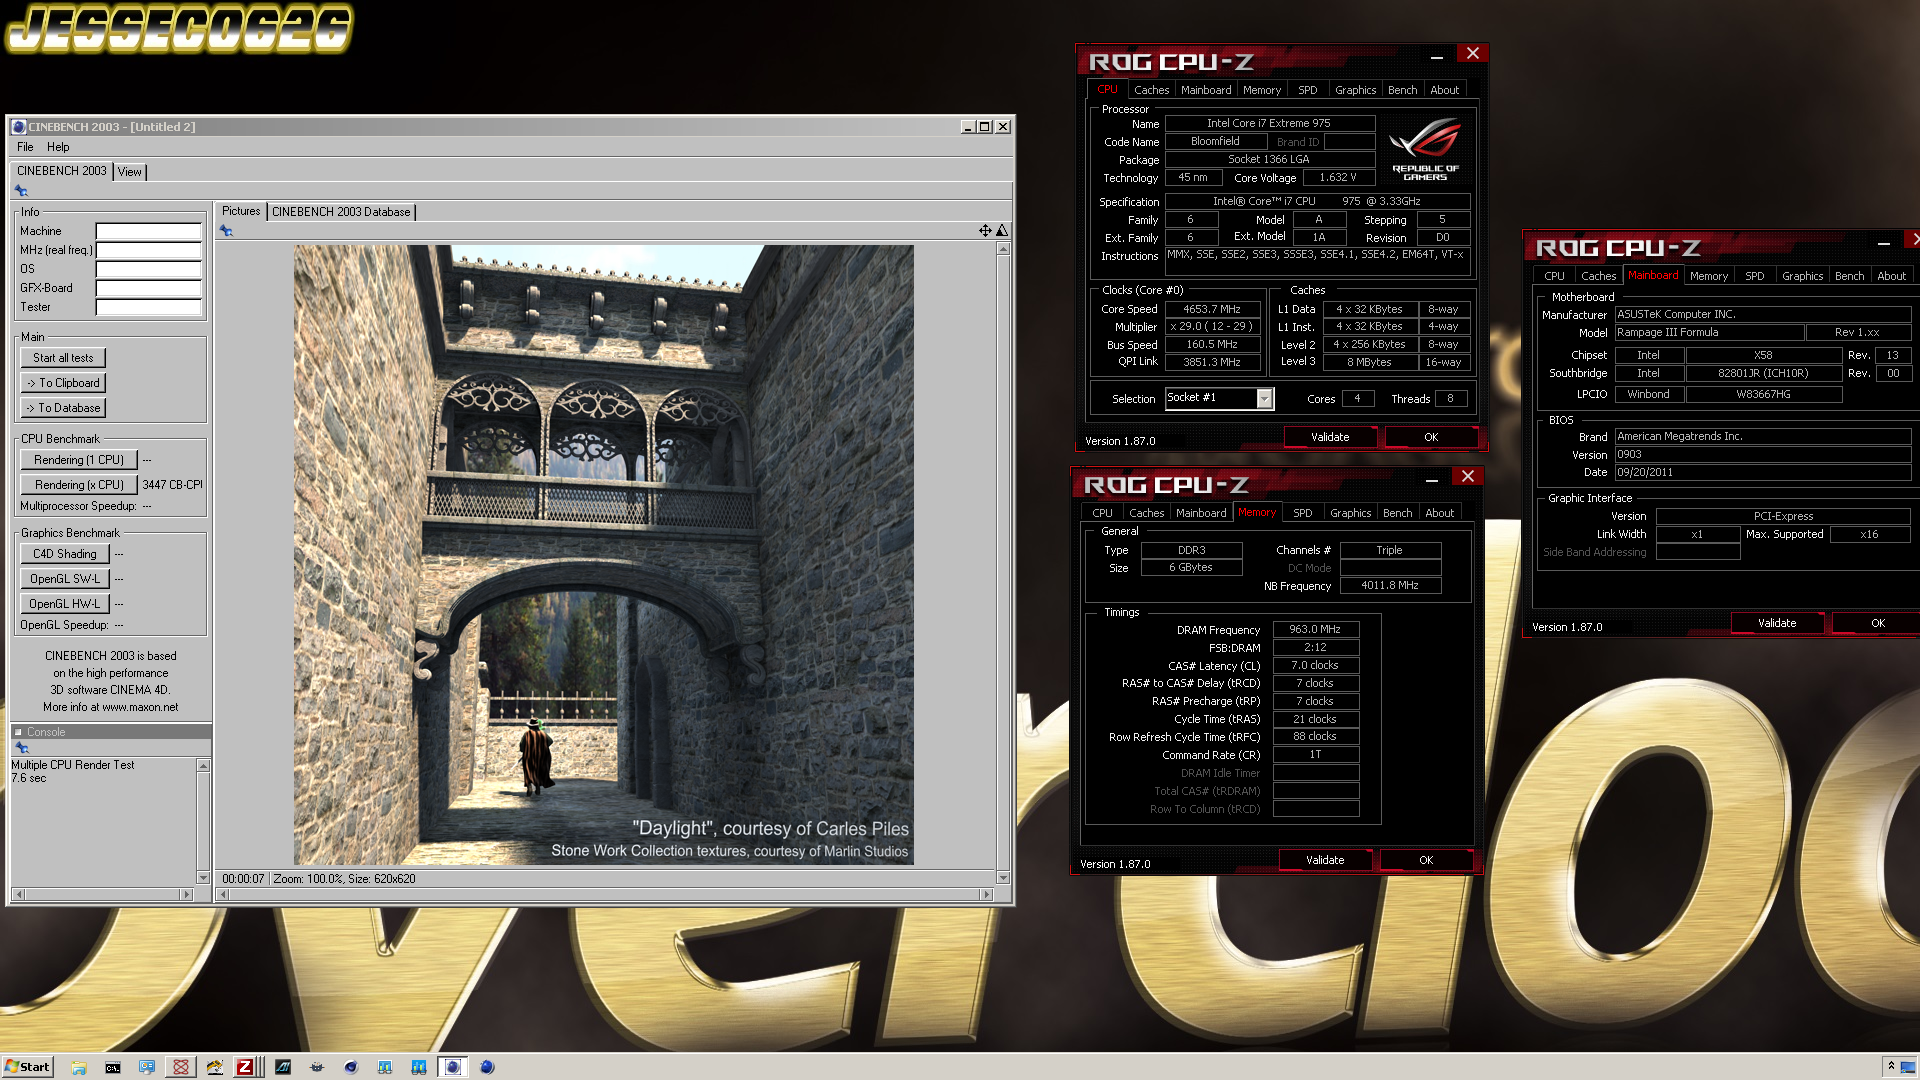The height and width of the screenshot is (1080, 1920).
Task: Click the To Database button
Action: pyautogui.click(x=63, y=408)
